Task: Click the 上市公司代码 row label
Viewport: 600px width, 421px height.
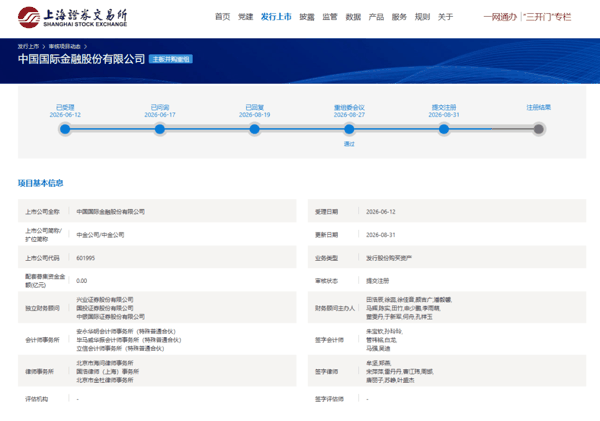Action: 42,258
